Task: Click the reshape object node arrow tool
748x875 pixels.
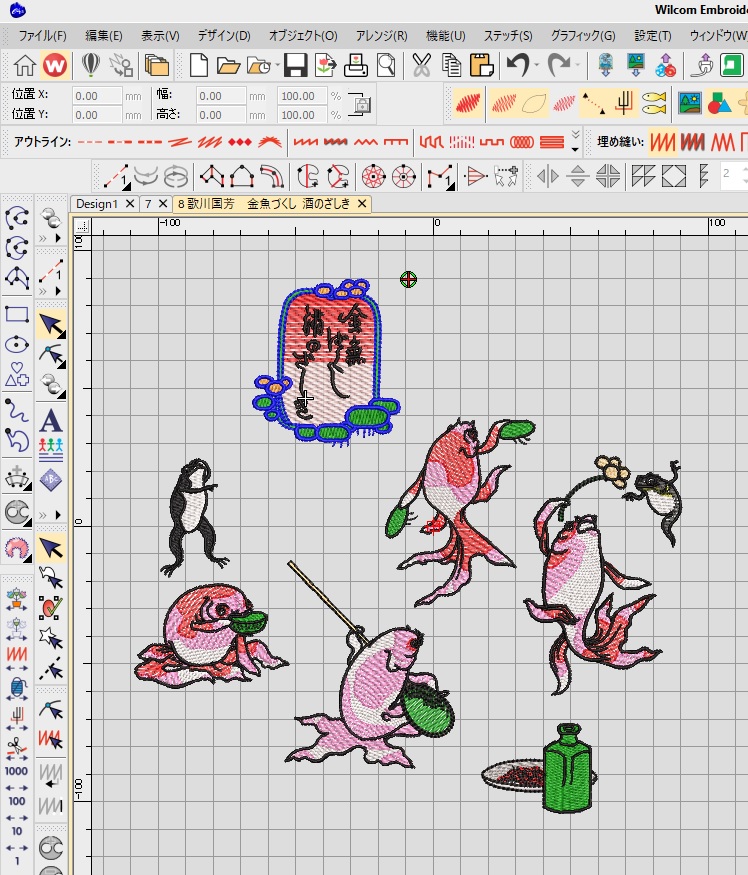Action: [51, 354]
